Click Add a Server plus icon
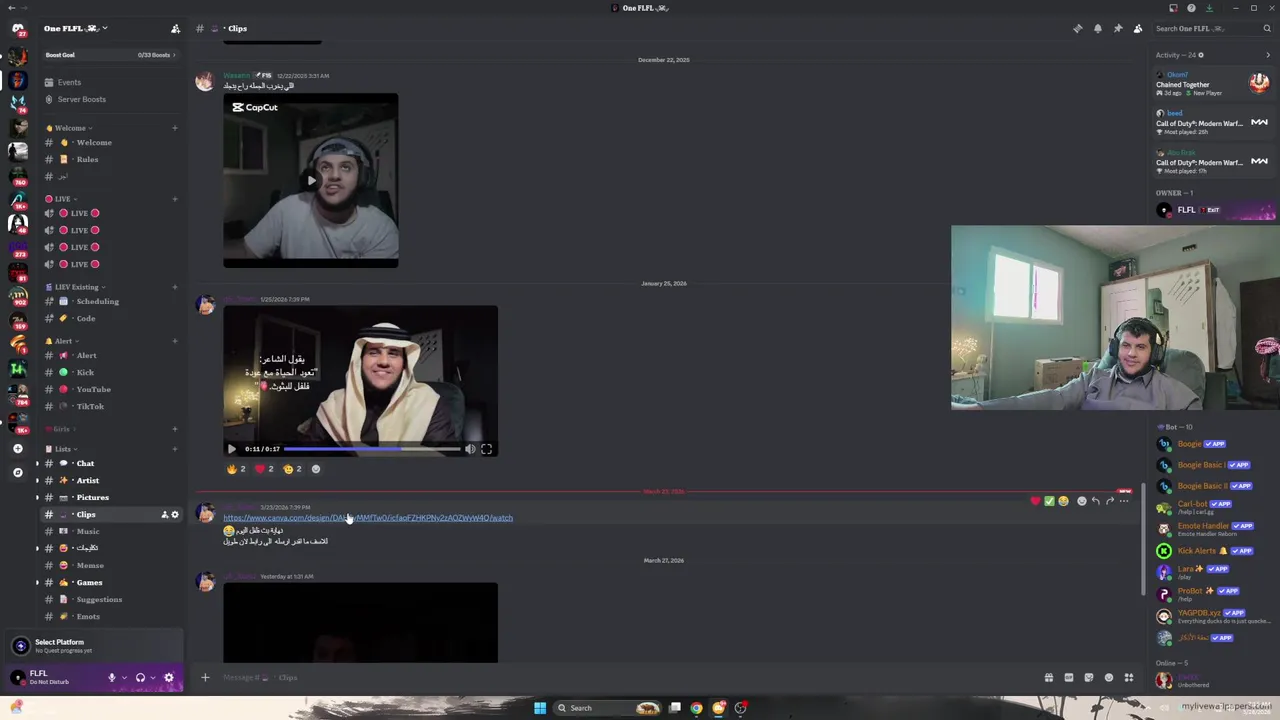1280x720 pixels. pyautogui.click(x=17, y=448)
